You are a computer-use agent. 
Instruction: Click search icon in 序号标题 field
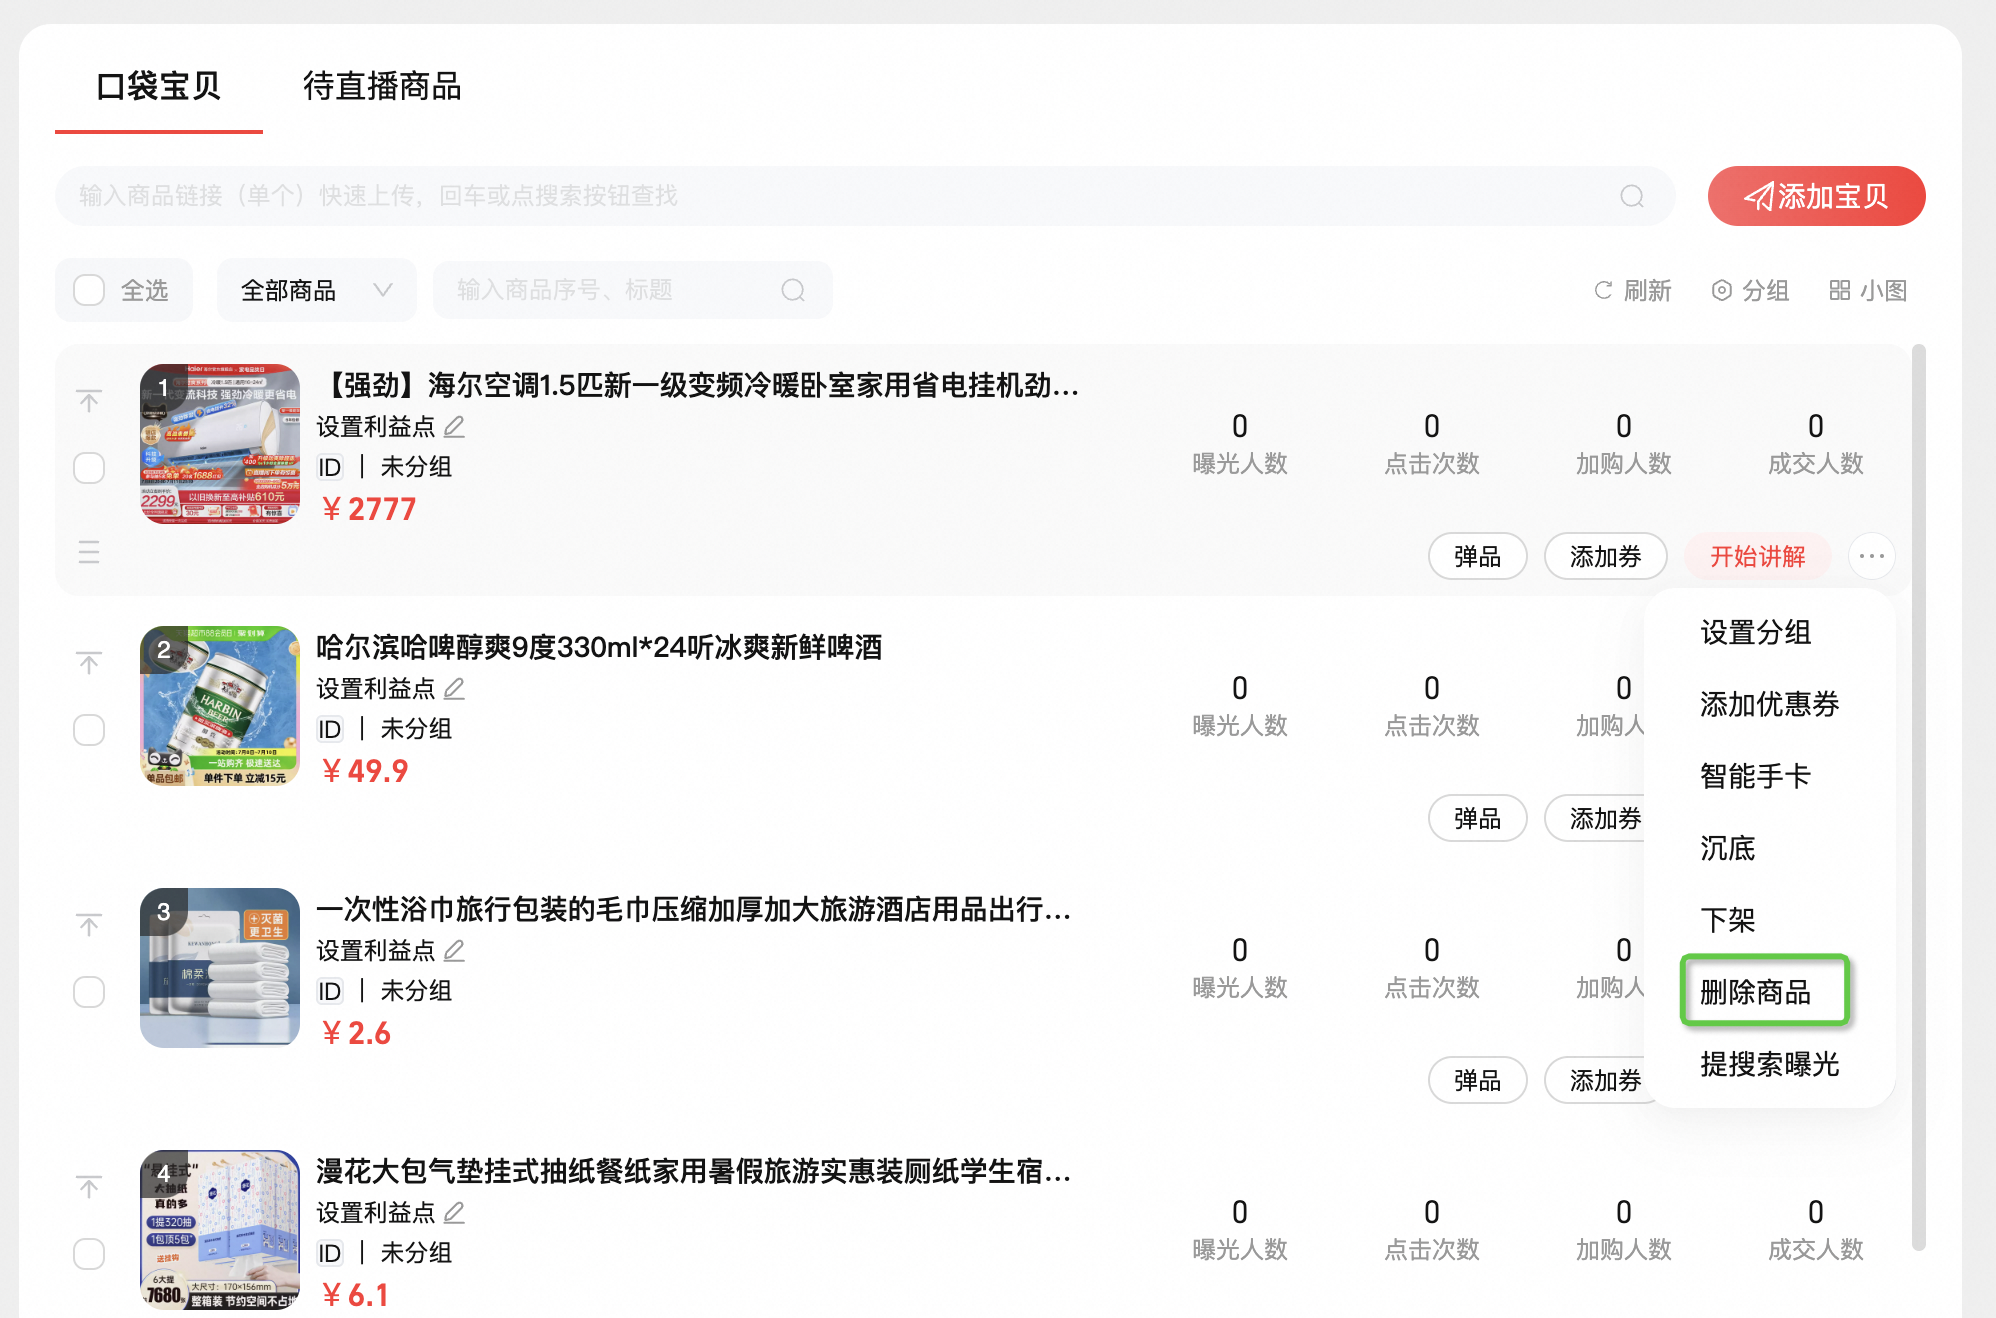[793, 290]
